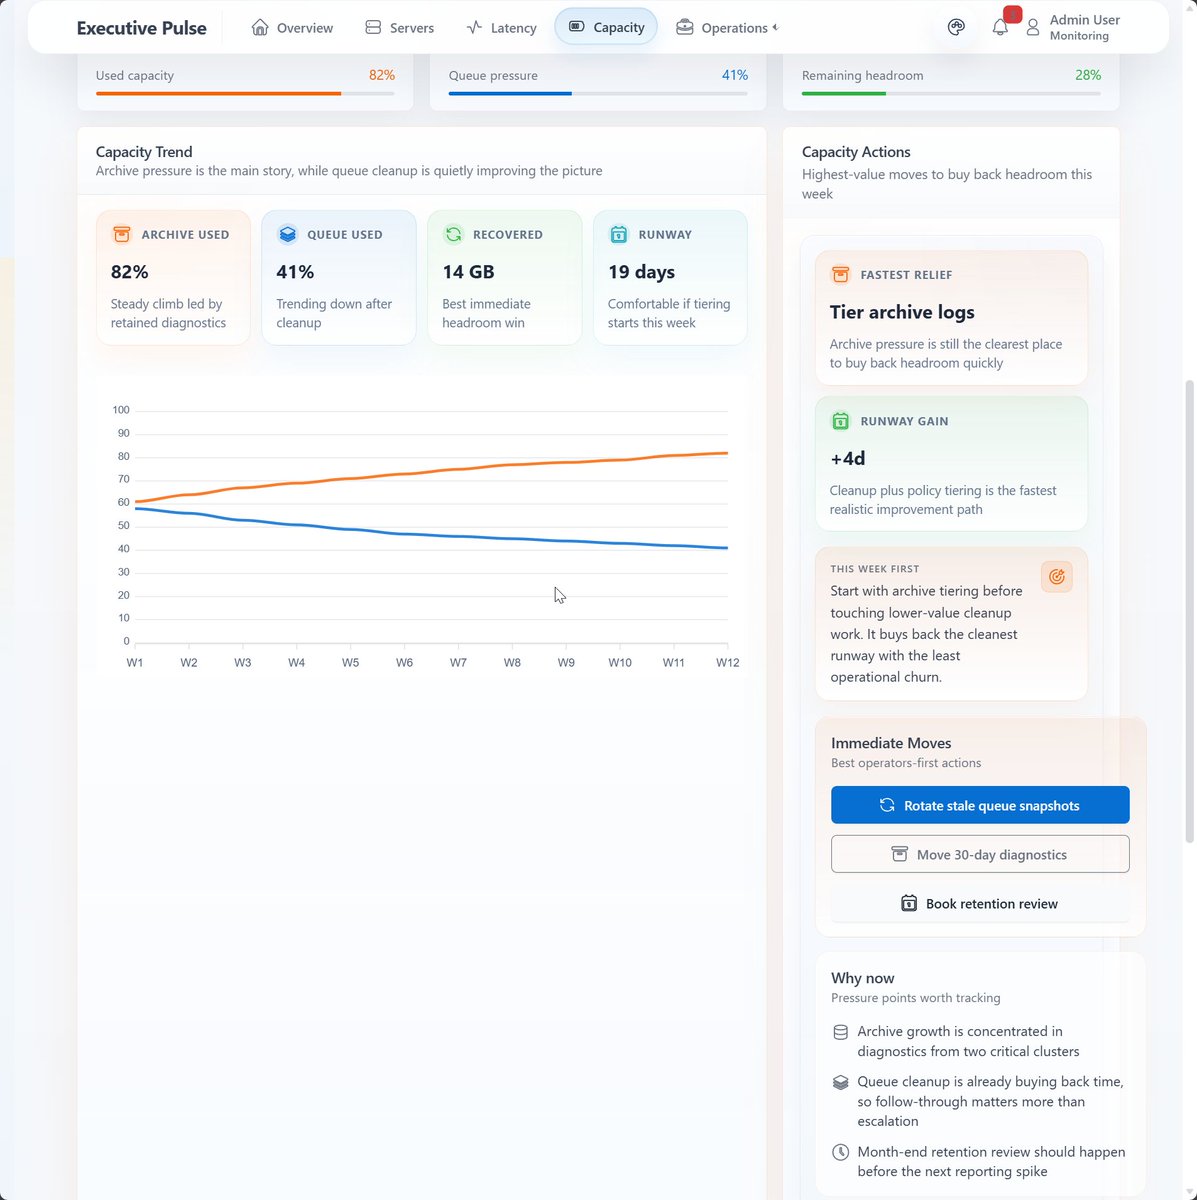Expand the Operations menu chevron
Image resolution: width=1197 pixels, height=1200 pixels.
[x=775, y=27]
